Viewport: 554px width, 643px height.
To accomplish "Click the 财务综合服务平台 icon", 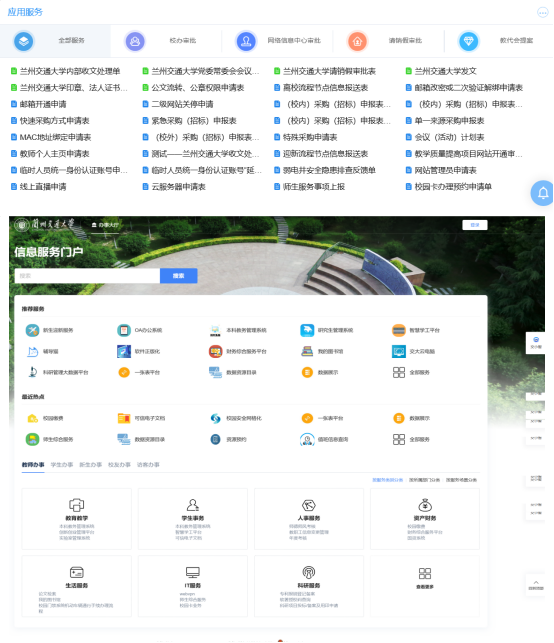I will click(x=215, y=351).
